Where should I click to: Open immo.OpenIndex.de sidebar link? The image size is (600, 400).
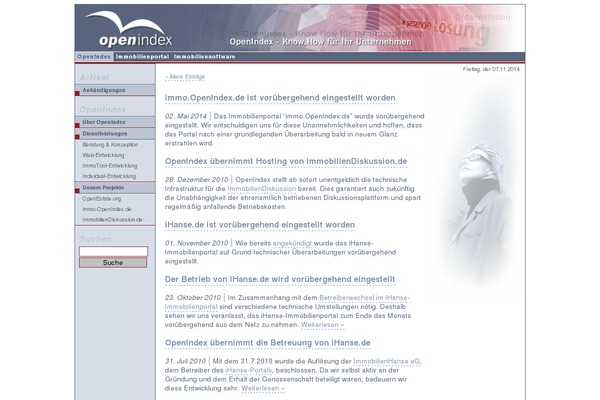tap(107, 209)
